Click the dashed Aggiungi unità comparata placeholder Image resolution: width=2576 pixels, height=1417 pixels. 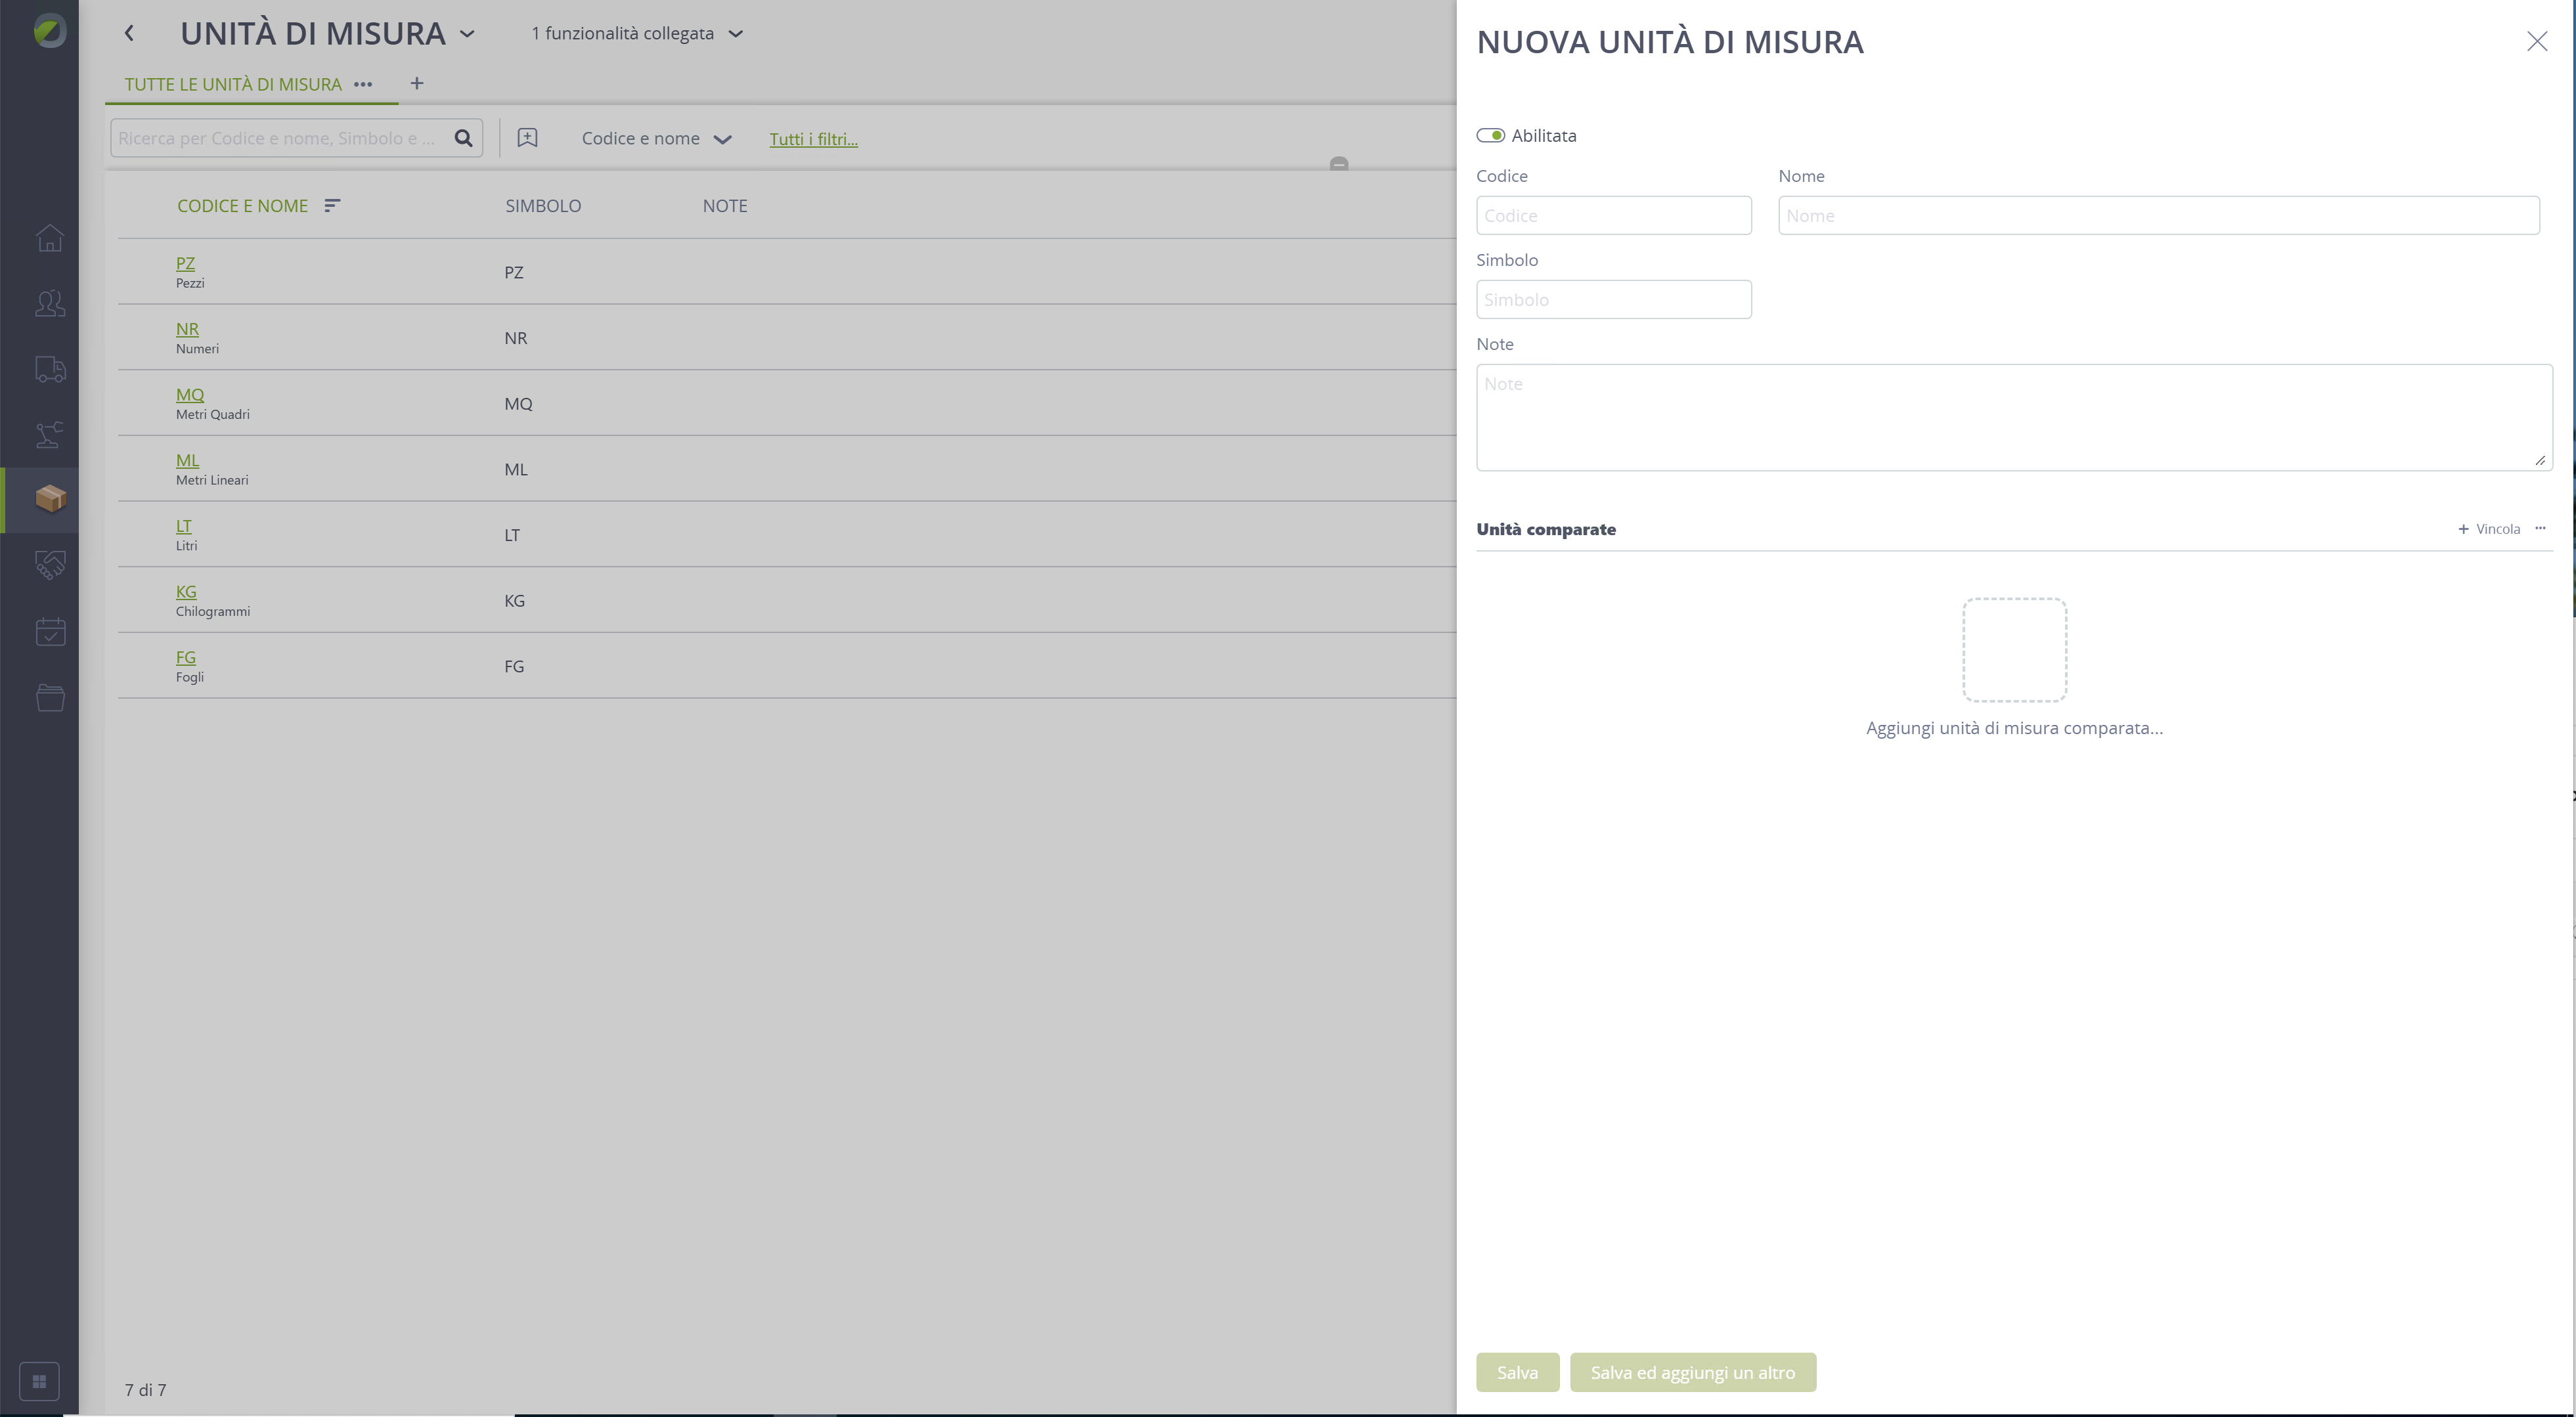click(x=2014, y=650)
